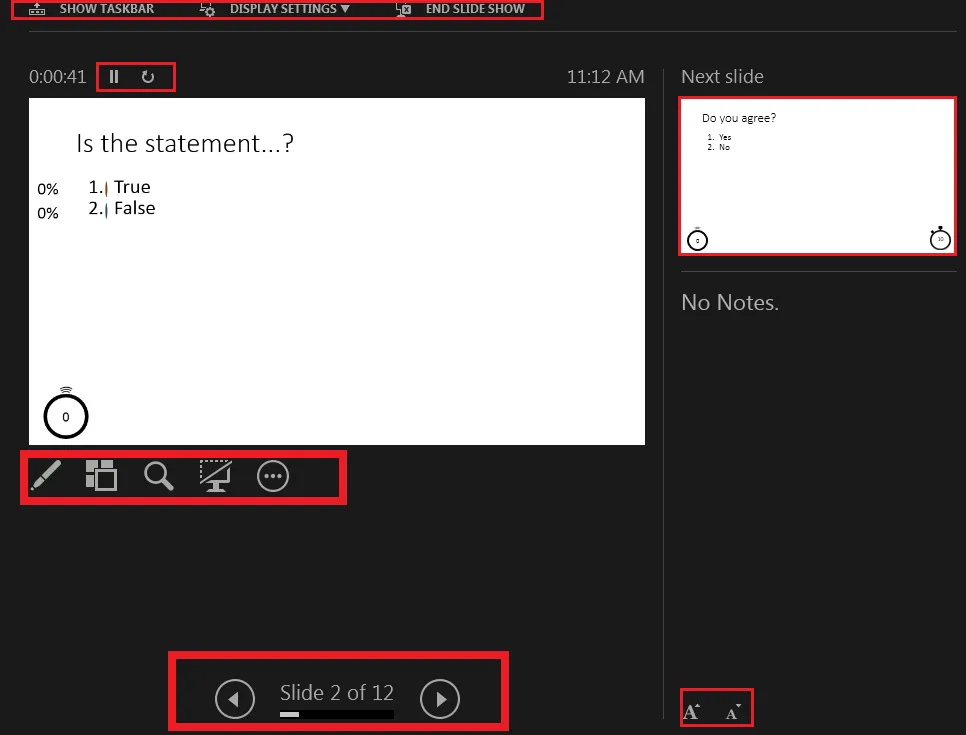Click the current slide preview
The height and width of the screenshot is (735, 966).
pyautogui.click(x=337, y=271)
